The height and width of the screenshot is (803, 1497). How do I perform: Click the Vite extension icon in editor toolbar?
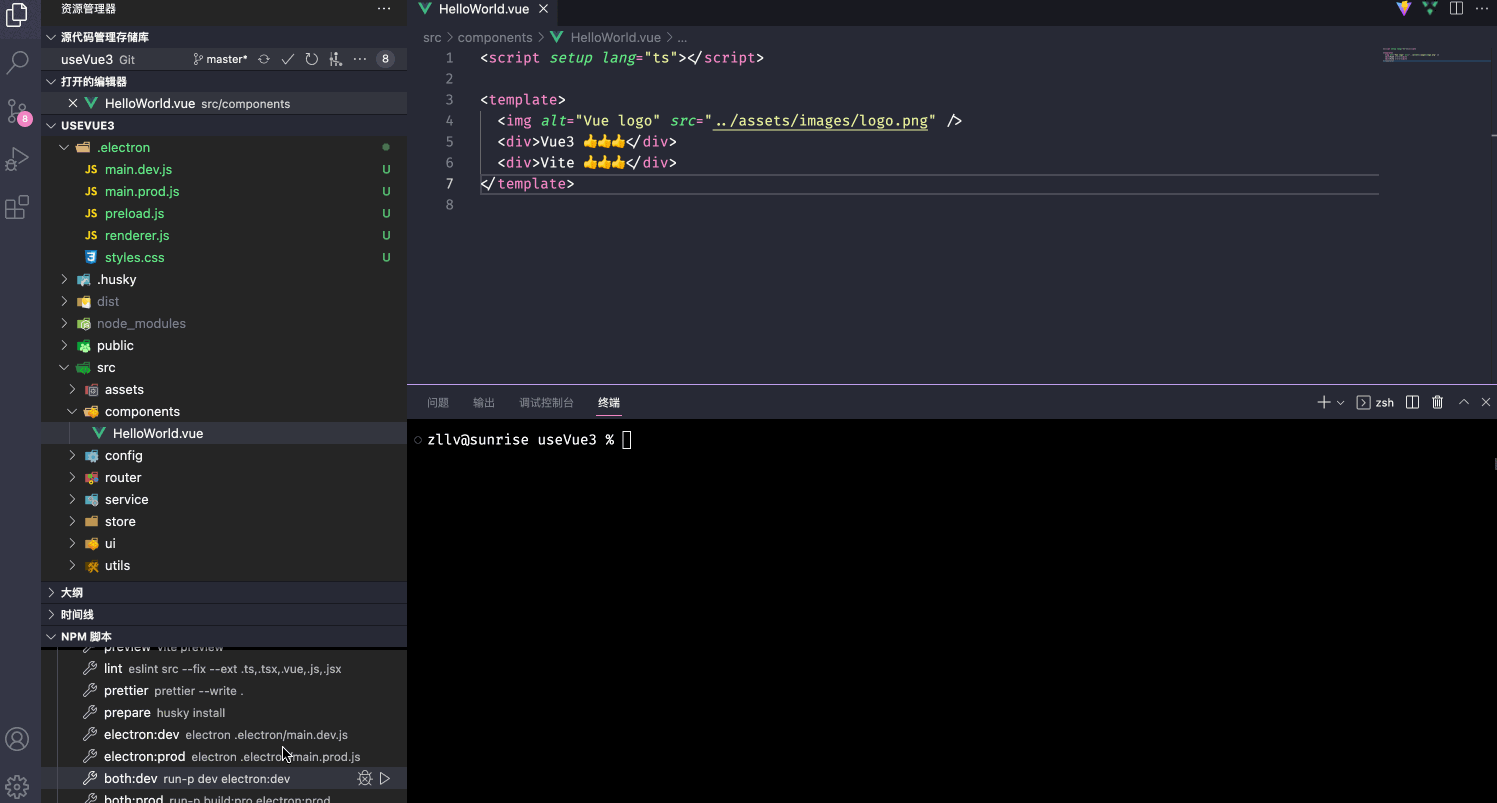coord(1404,8)
